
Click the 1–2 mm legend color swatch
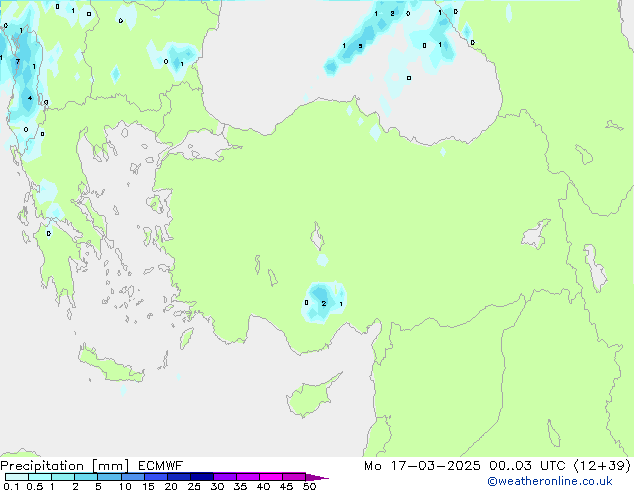pos(63,477)
